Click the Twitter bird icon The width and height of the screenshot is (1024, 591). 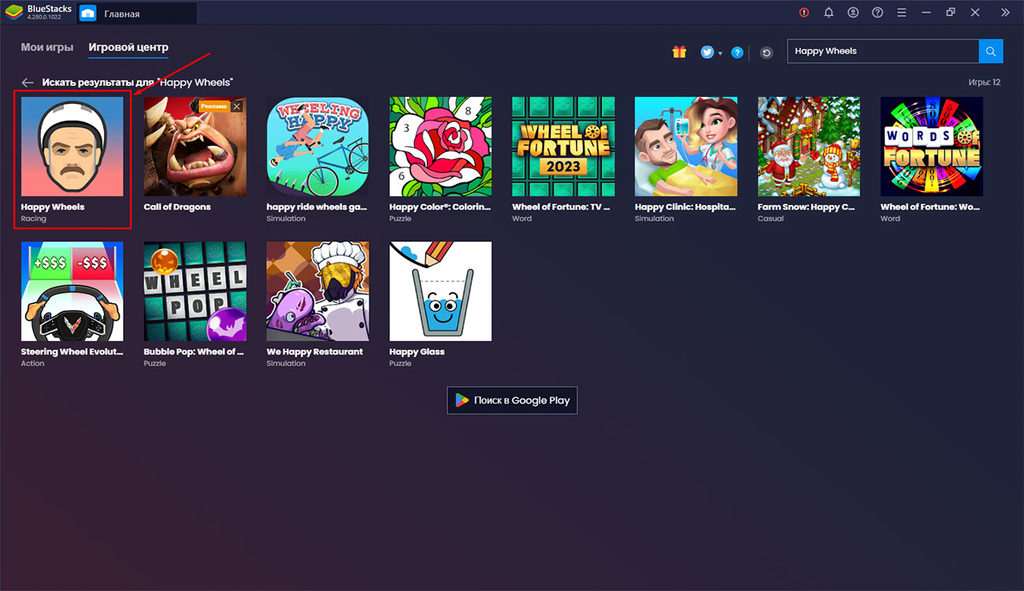(707, 52)
